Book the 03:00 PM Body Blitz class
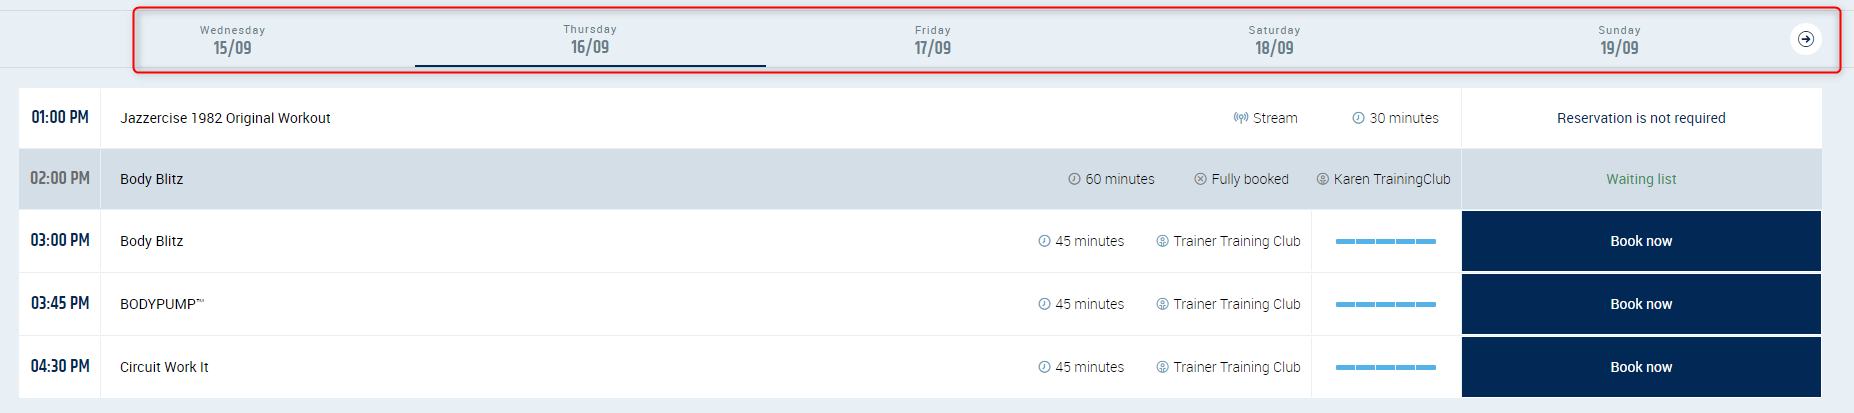The image size is (1854, 413). [1640, 241]
